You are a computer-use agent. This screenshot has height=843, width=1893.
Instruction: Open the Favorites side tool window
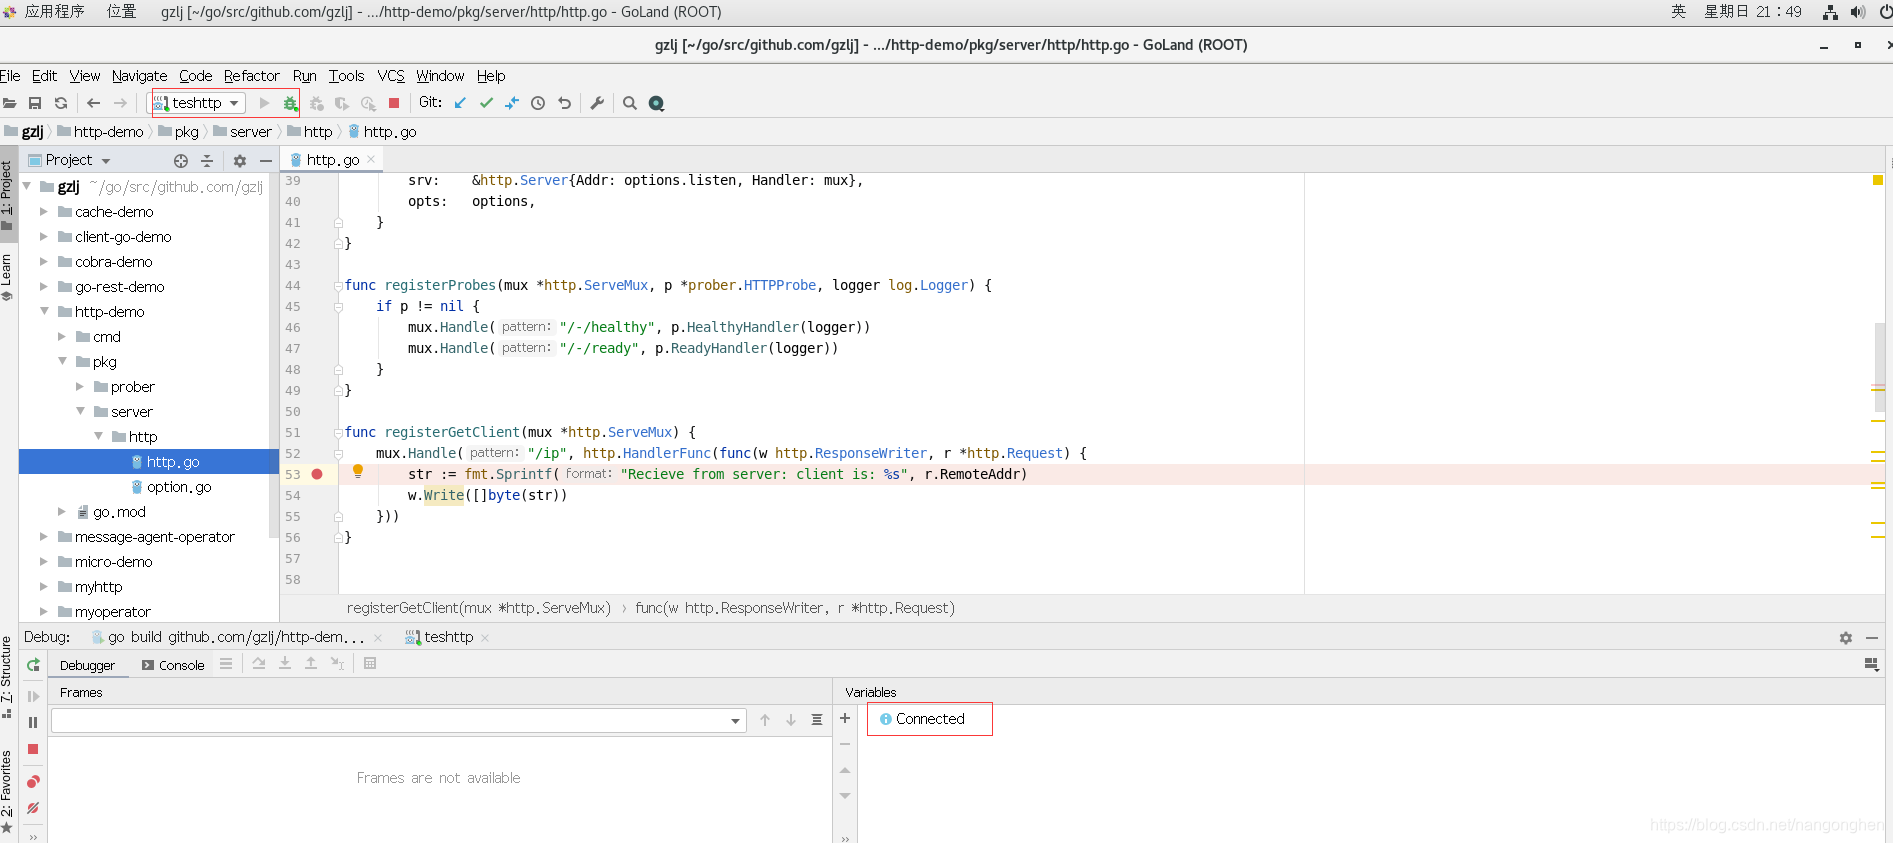point(7,790)
